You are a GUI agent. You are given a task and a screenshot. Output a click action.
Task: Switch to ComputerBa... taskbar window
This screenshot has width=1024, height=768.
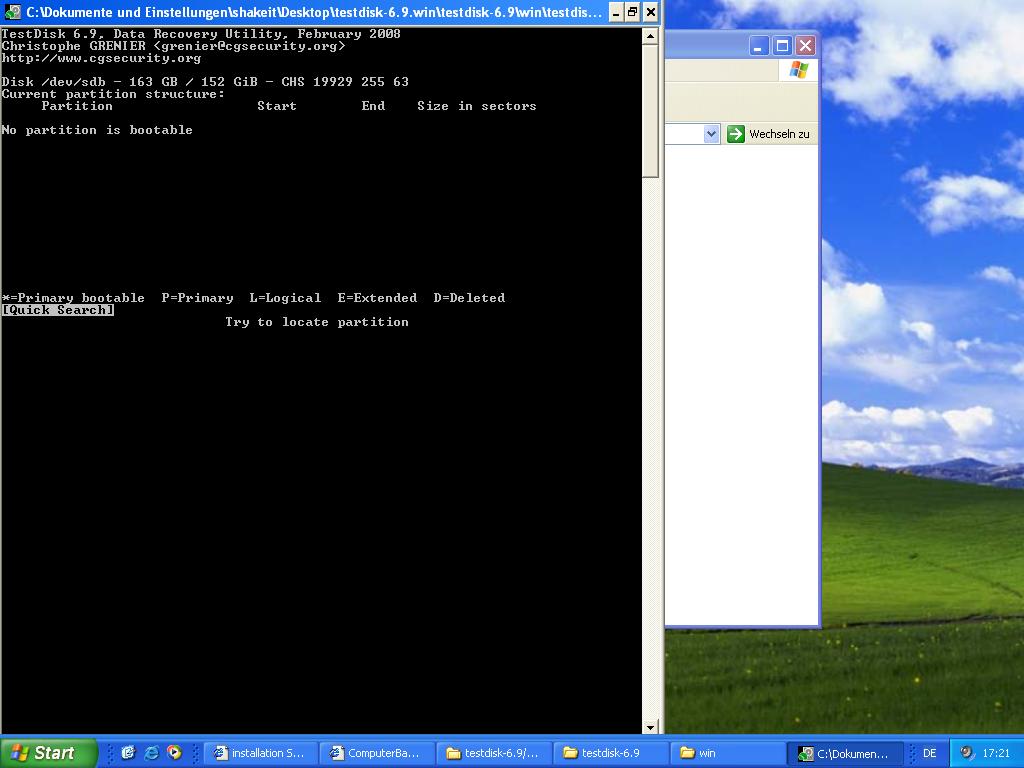(377, 753)
